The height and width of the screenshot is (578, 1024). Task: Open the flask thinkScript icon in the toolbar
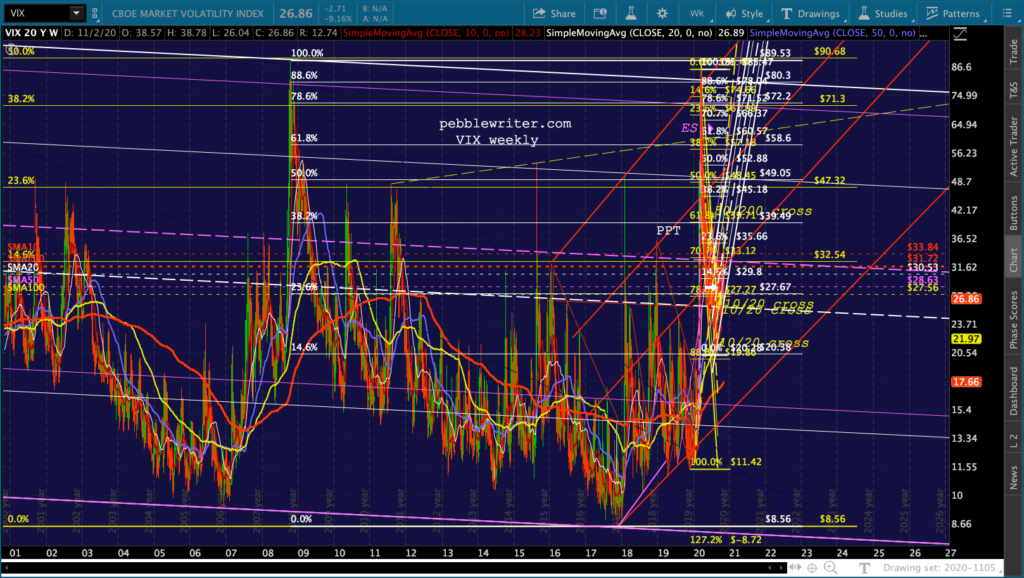point(631,13)
